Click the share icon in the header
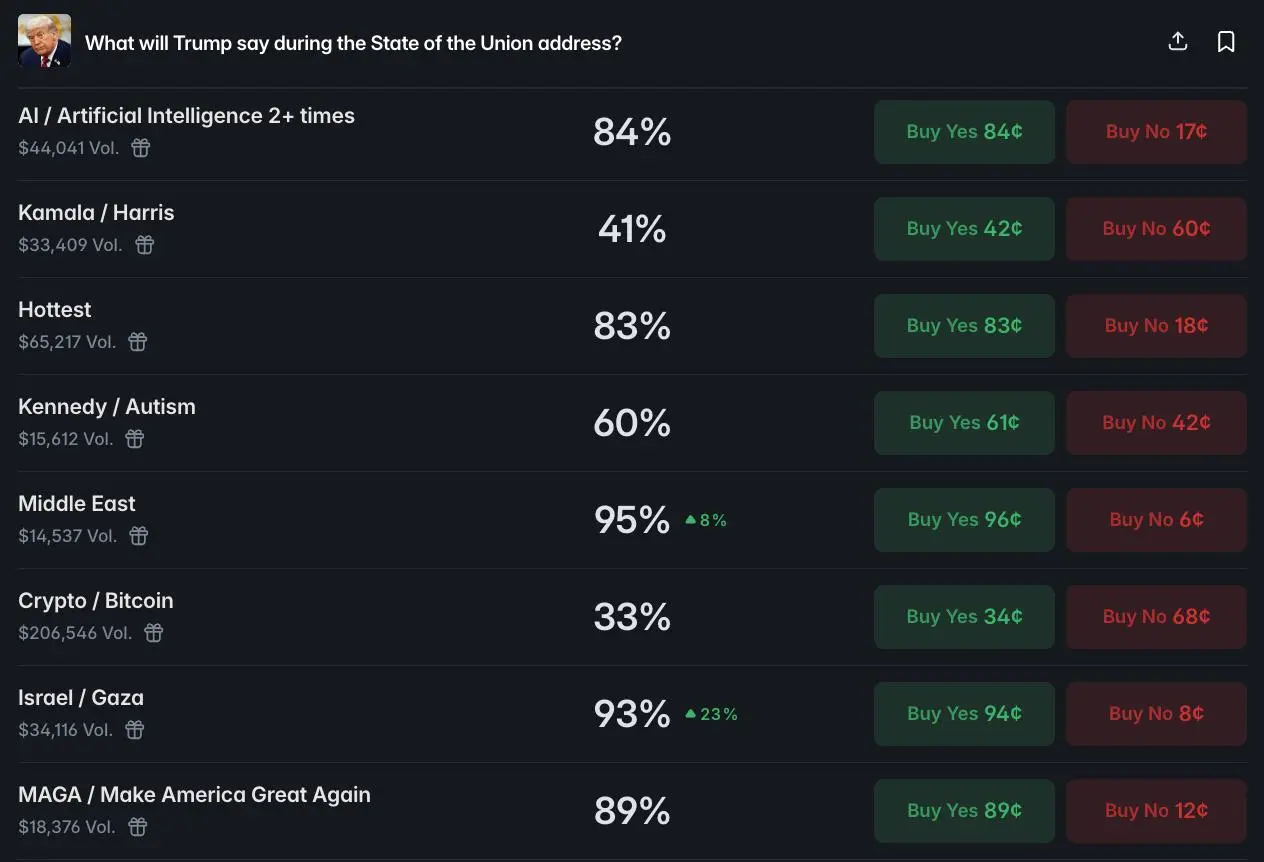This screenshot has height=862, width=1264. click(x=1178, y=42)
